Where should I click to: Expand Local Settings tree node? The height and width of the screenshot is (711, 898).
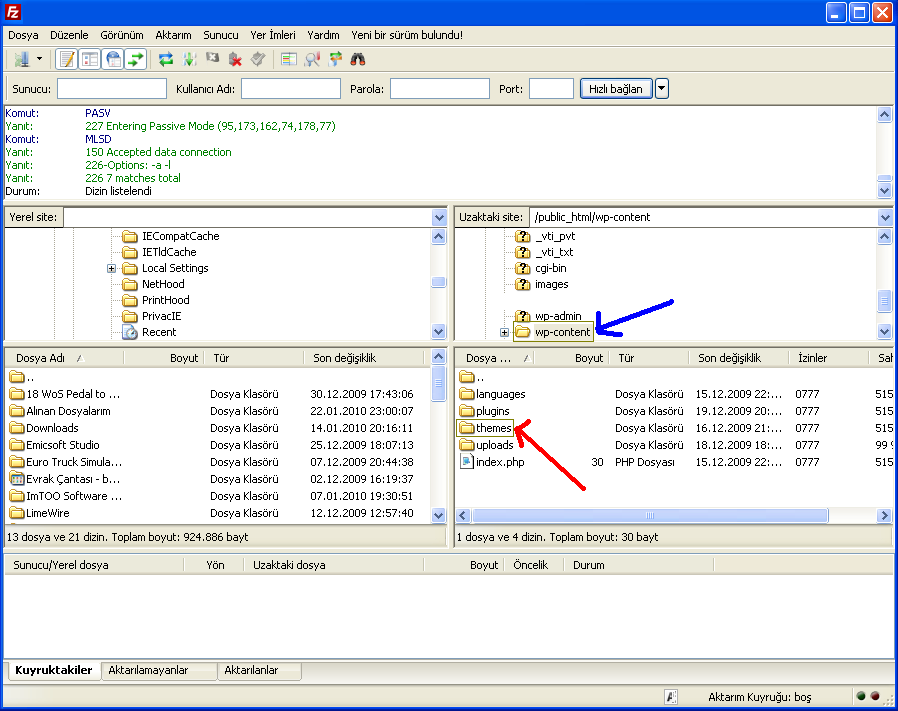click(112, 268)
